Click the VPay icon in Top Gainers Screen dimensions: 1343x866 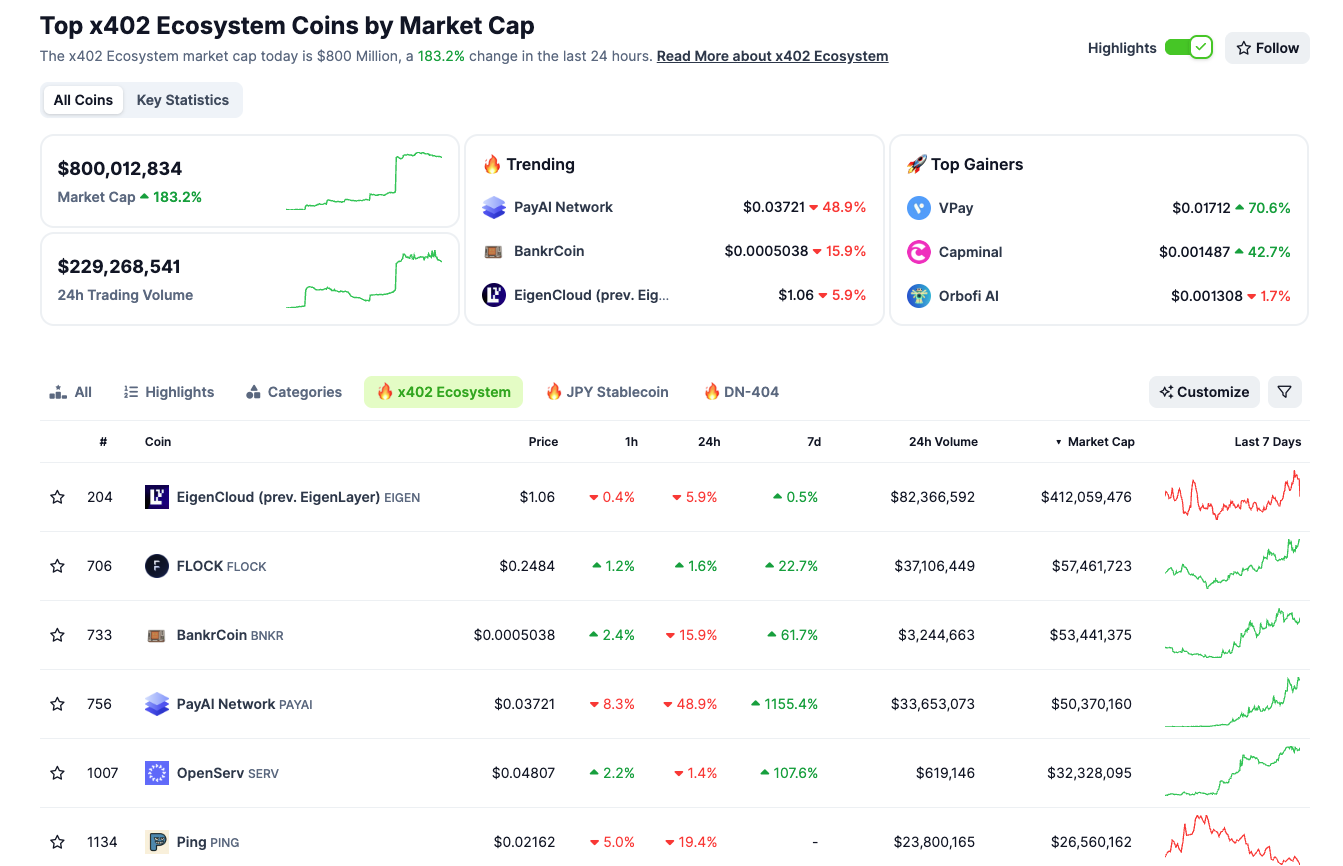(x=919, y=208)
